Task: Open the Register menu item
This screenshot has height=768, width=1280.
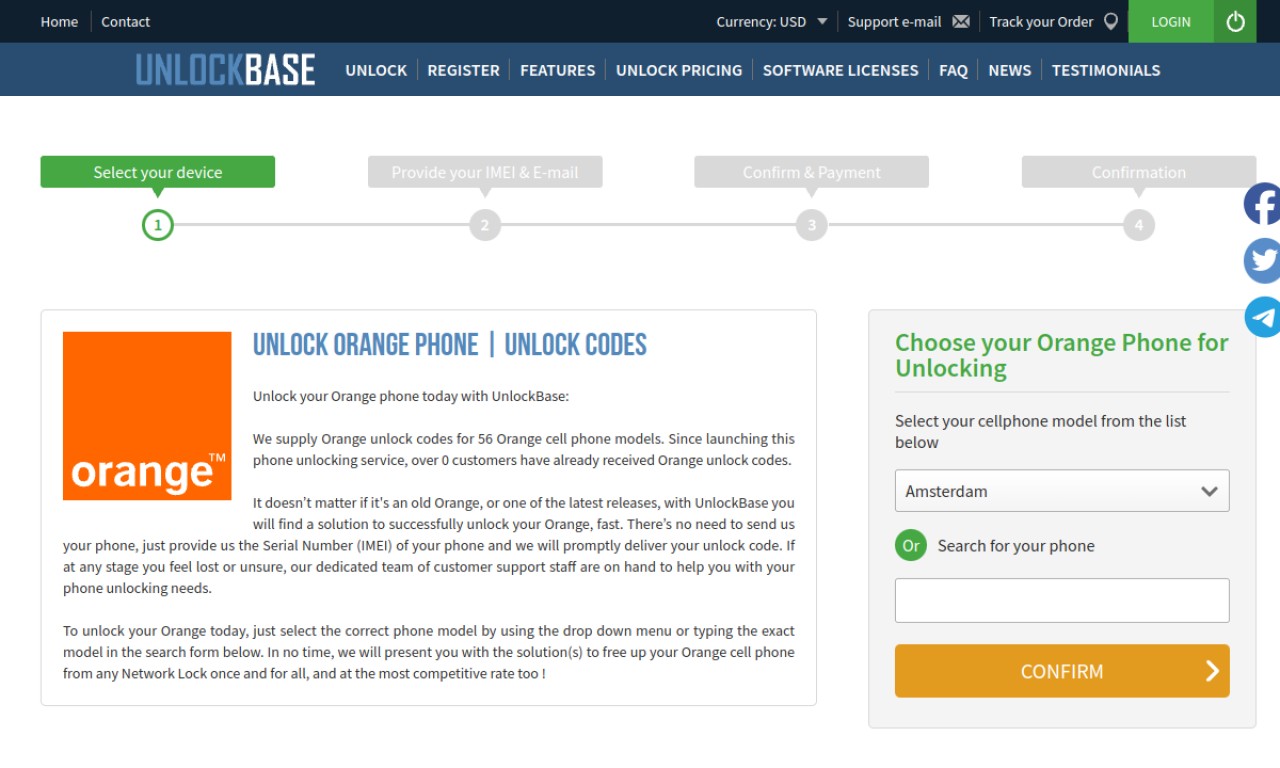Action: (463, 70)
